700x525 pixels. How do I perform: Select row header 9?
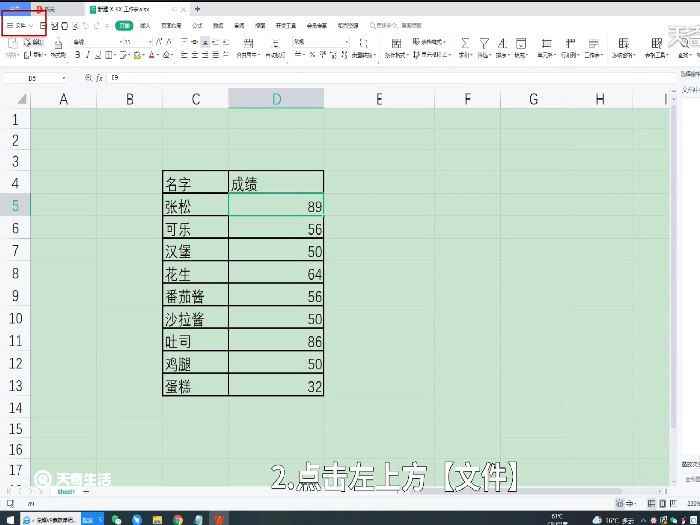pyautogui.click(x=15, y=296)
